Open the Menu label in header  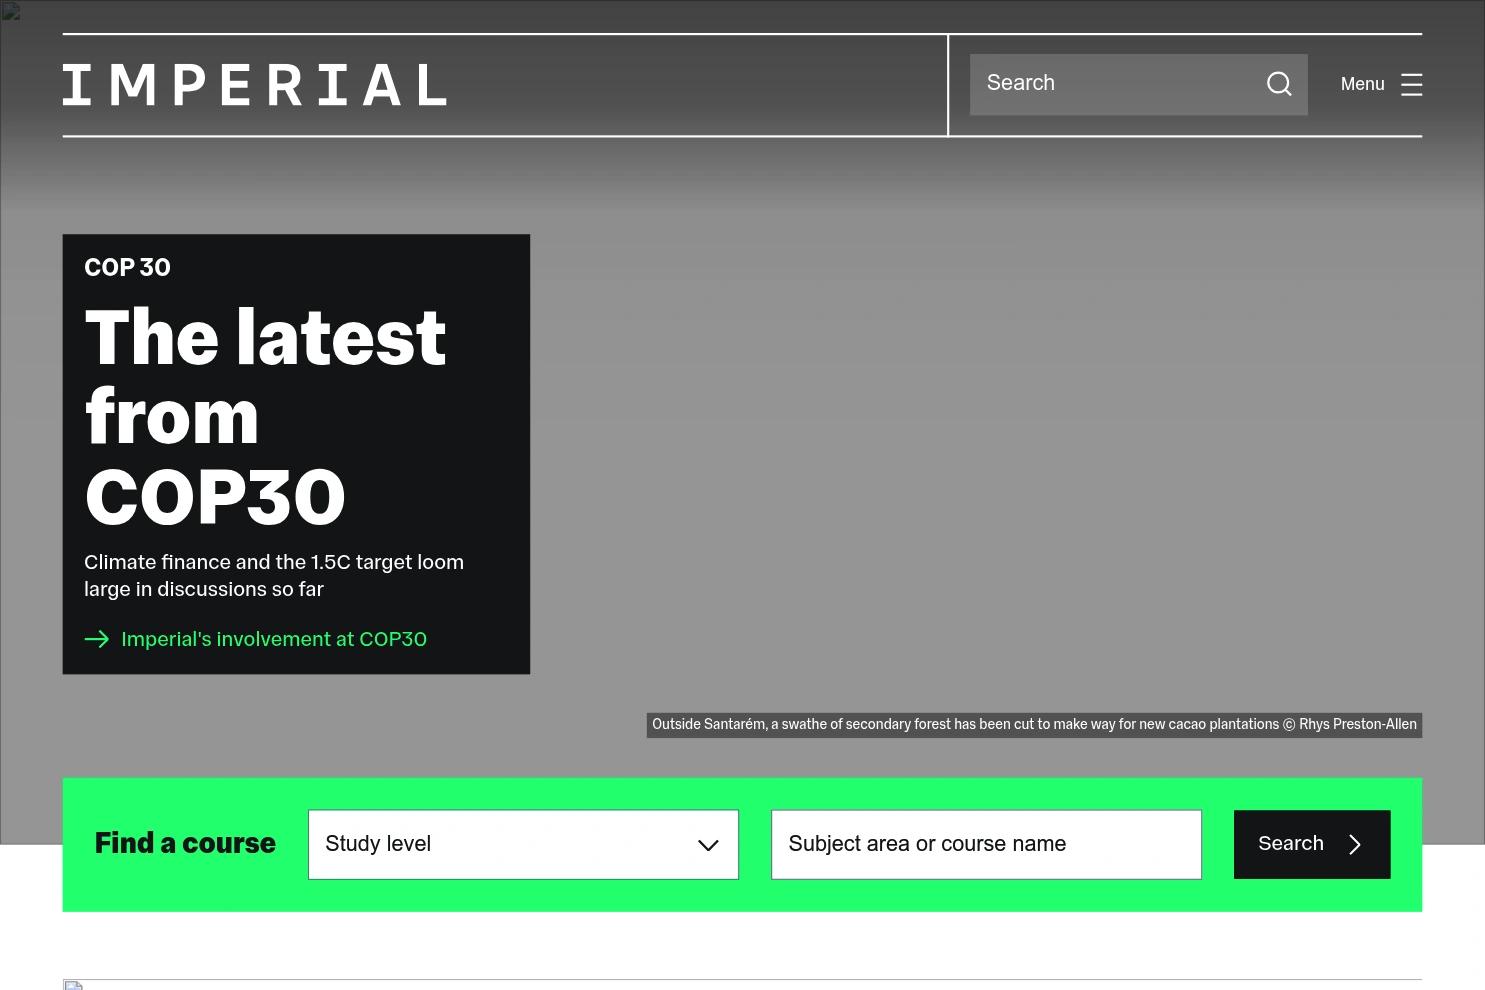pyautogui.click(x=1362, y=85)
